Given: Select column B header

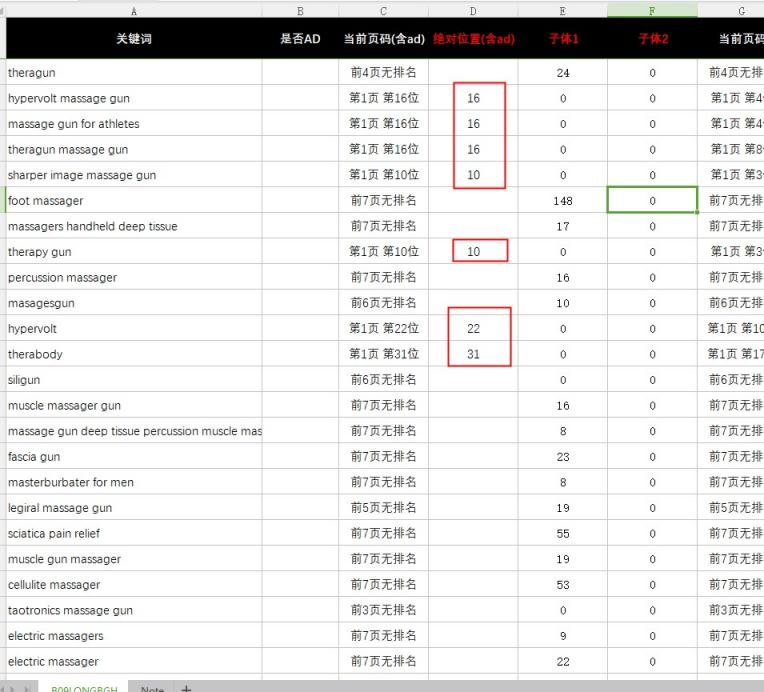Looking at the screenshot, I should click(300, 11).
